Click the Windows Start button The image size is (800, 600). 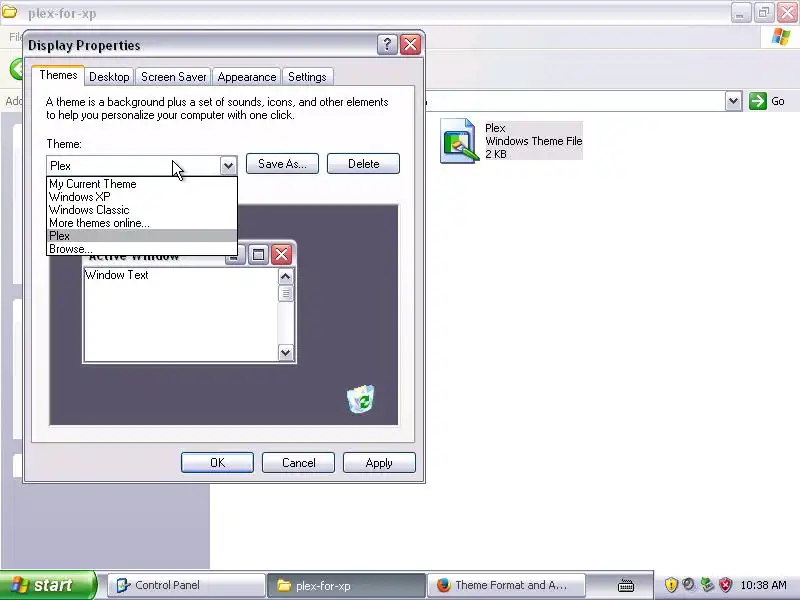click(x=48, y=585)
